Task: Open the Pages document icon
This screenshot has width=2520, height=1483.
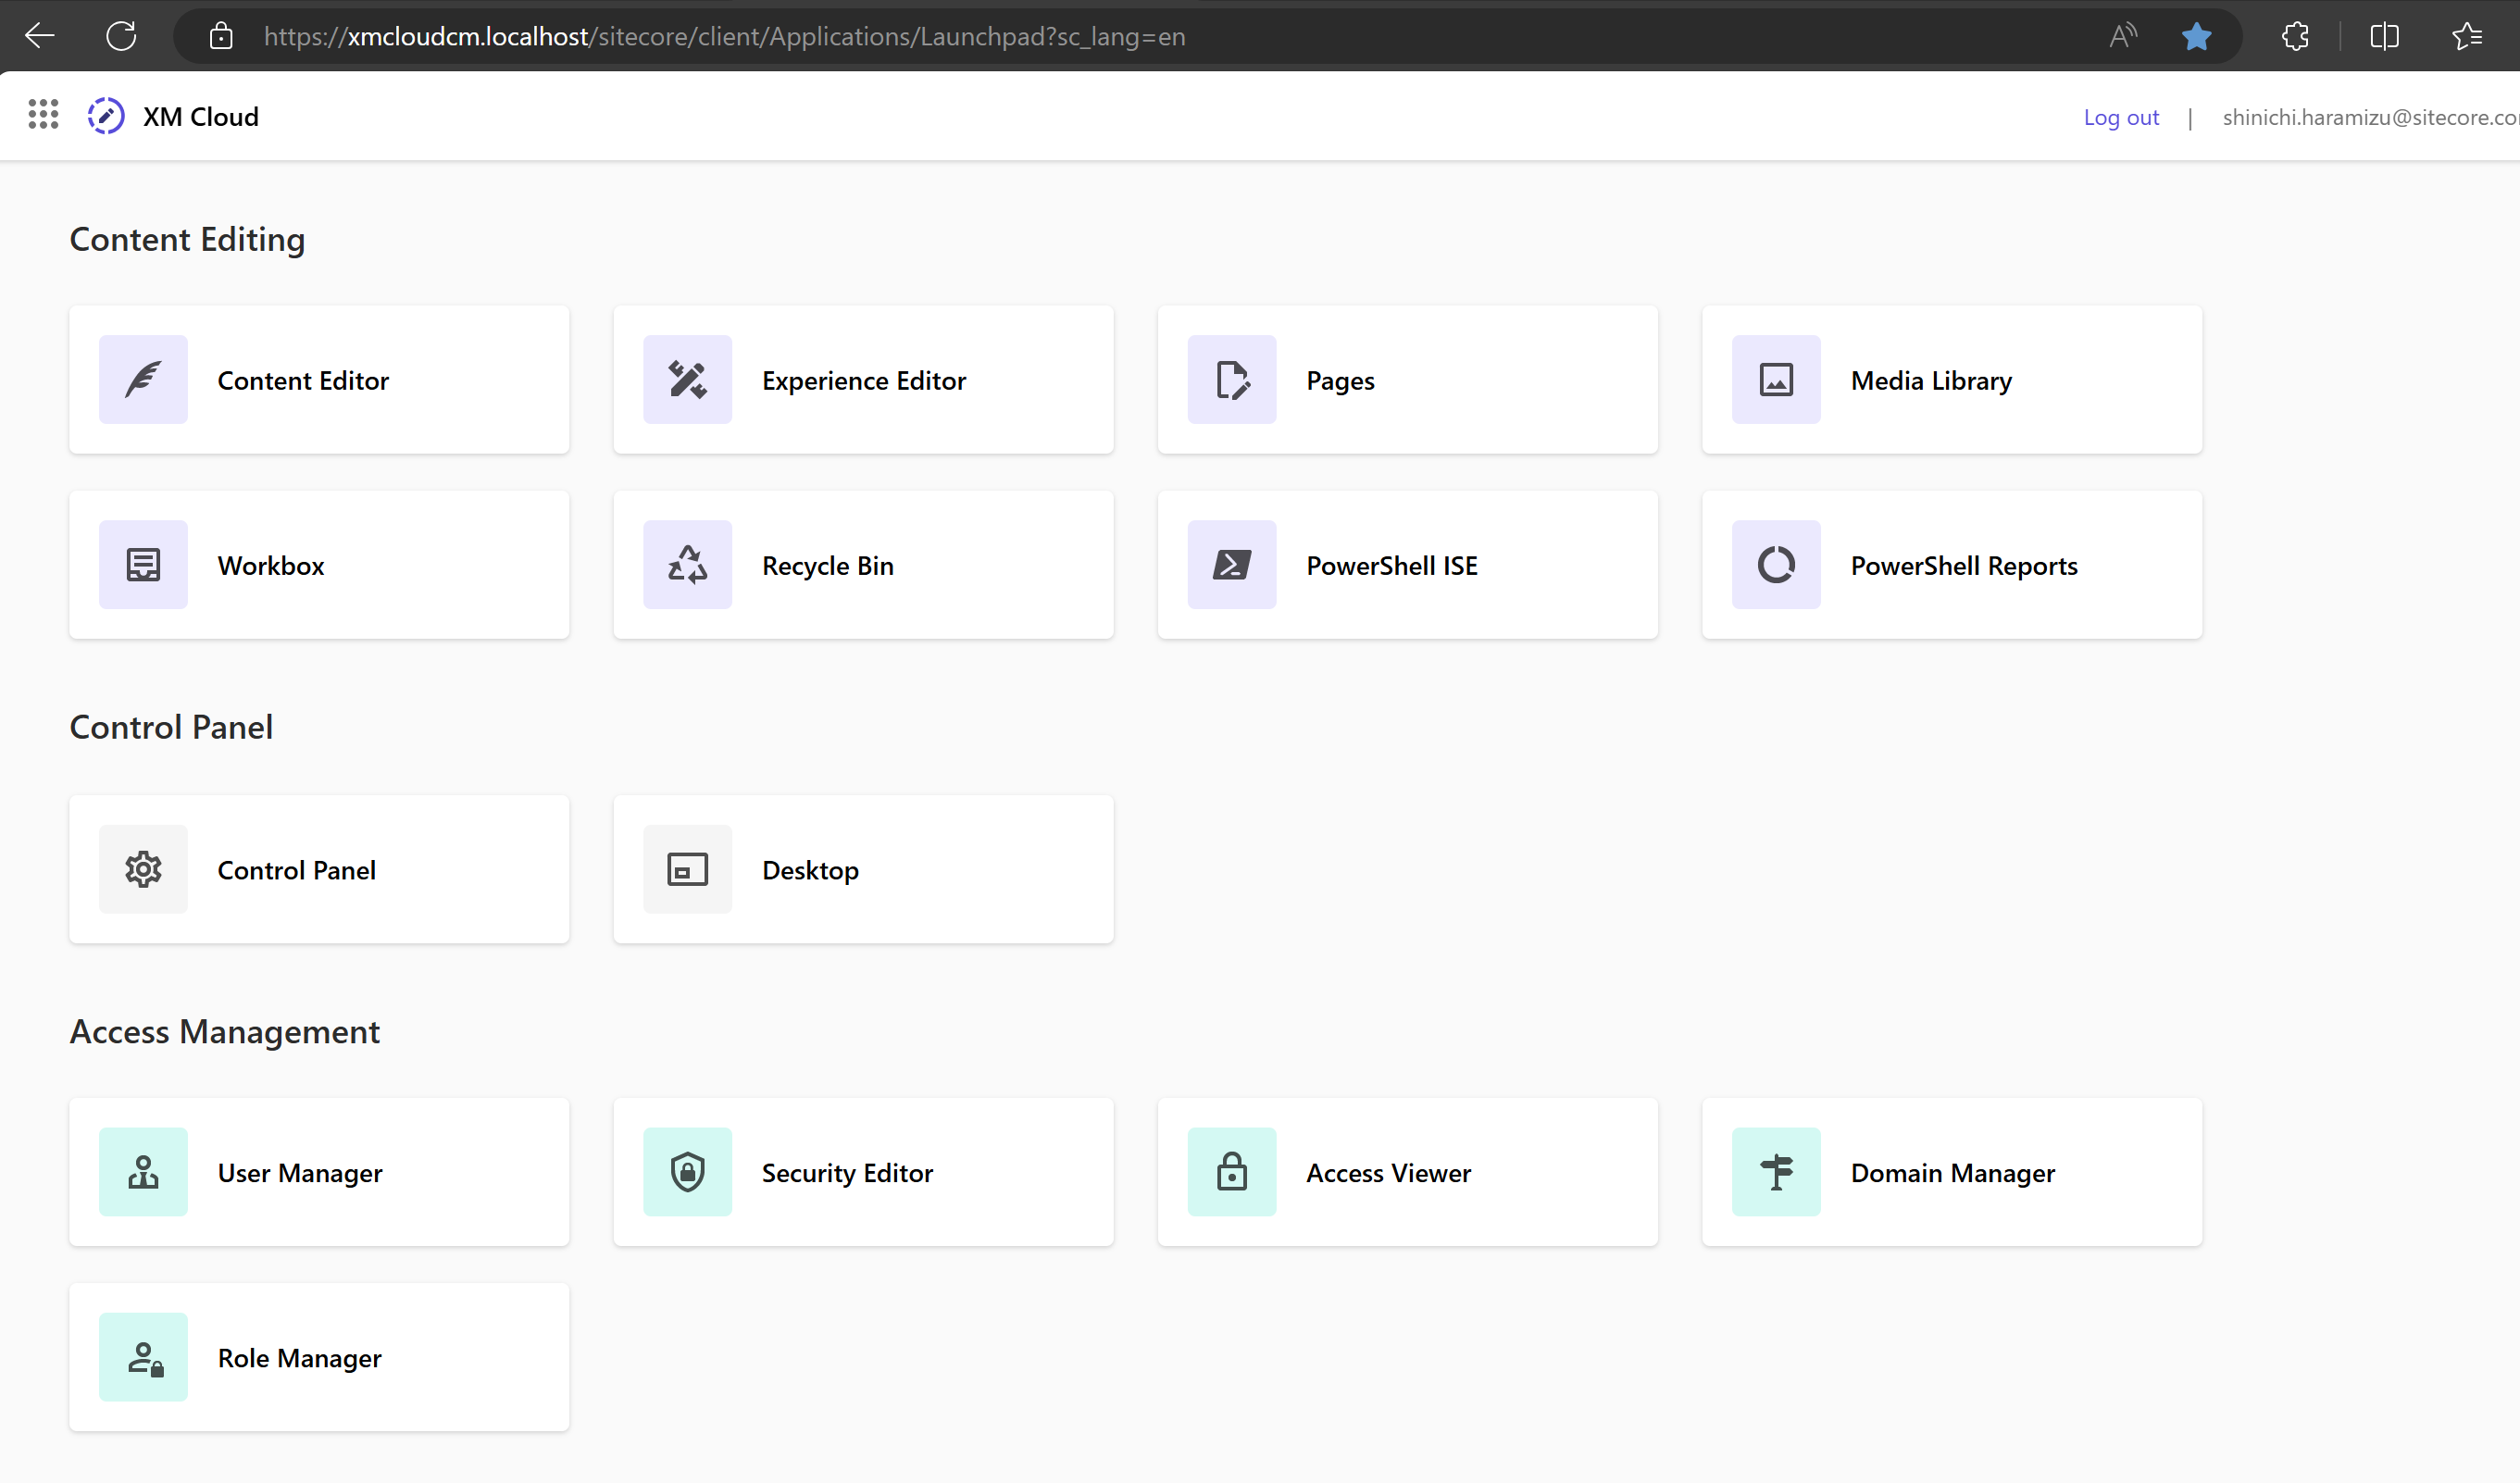Action: coord(1232,380)
